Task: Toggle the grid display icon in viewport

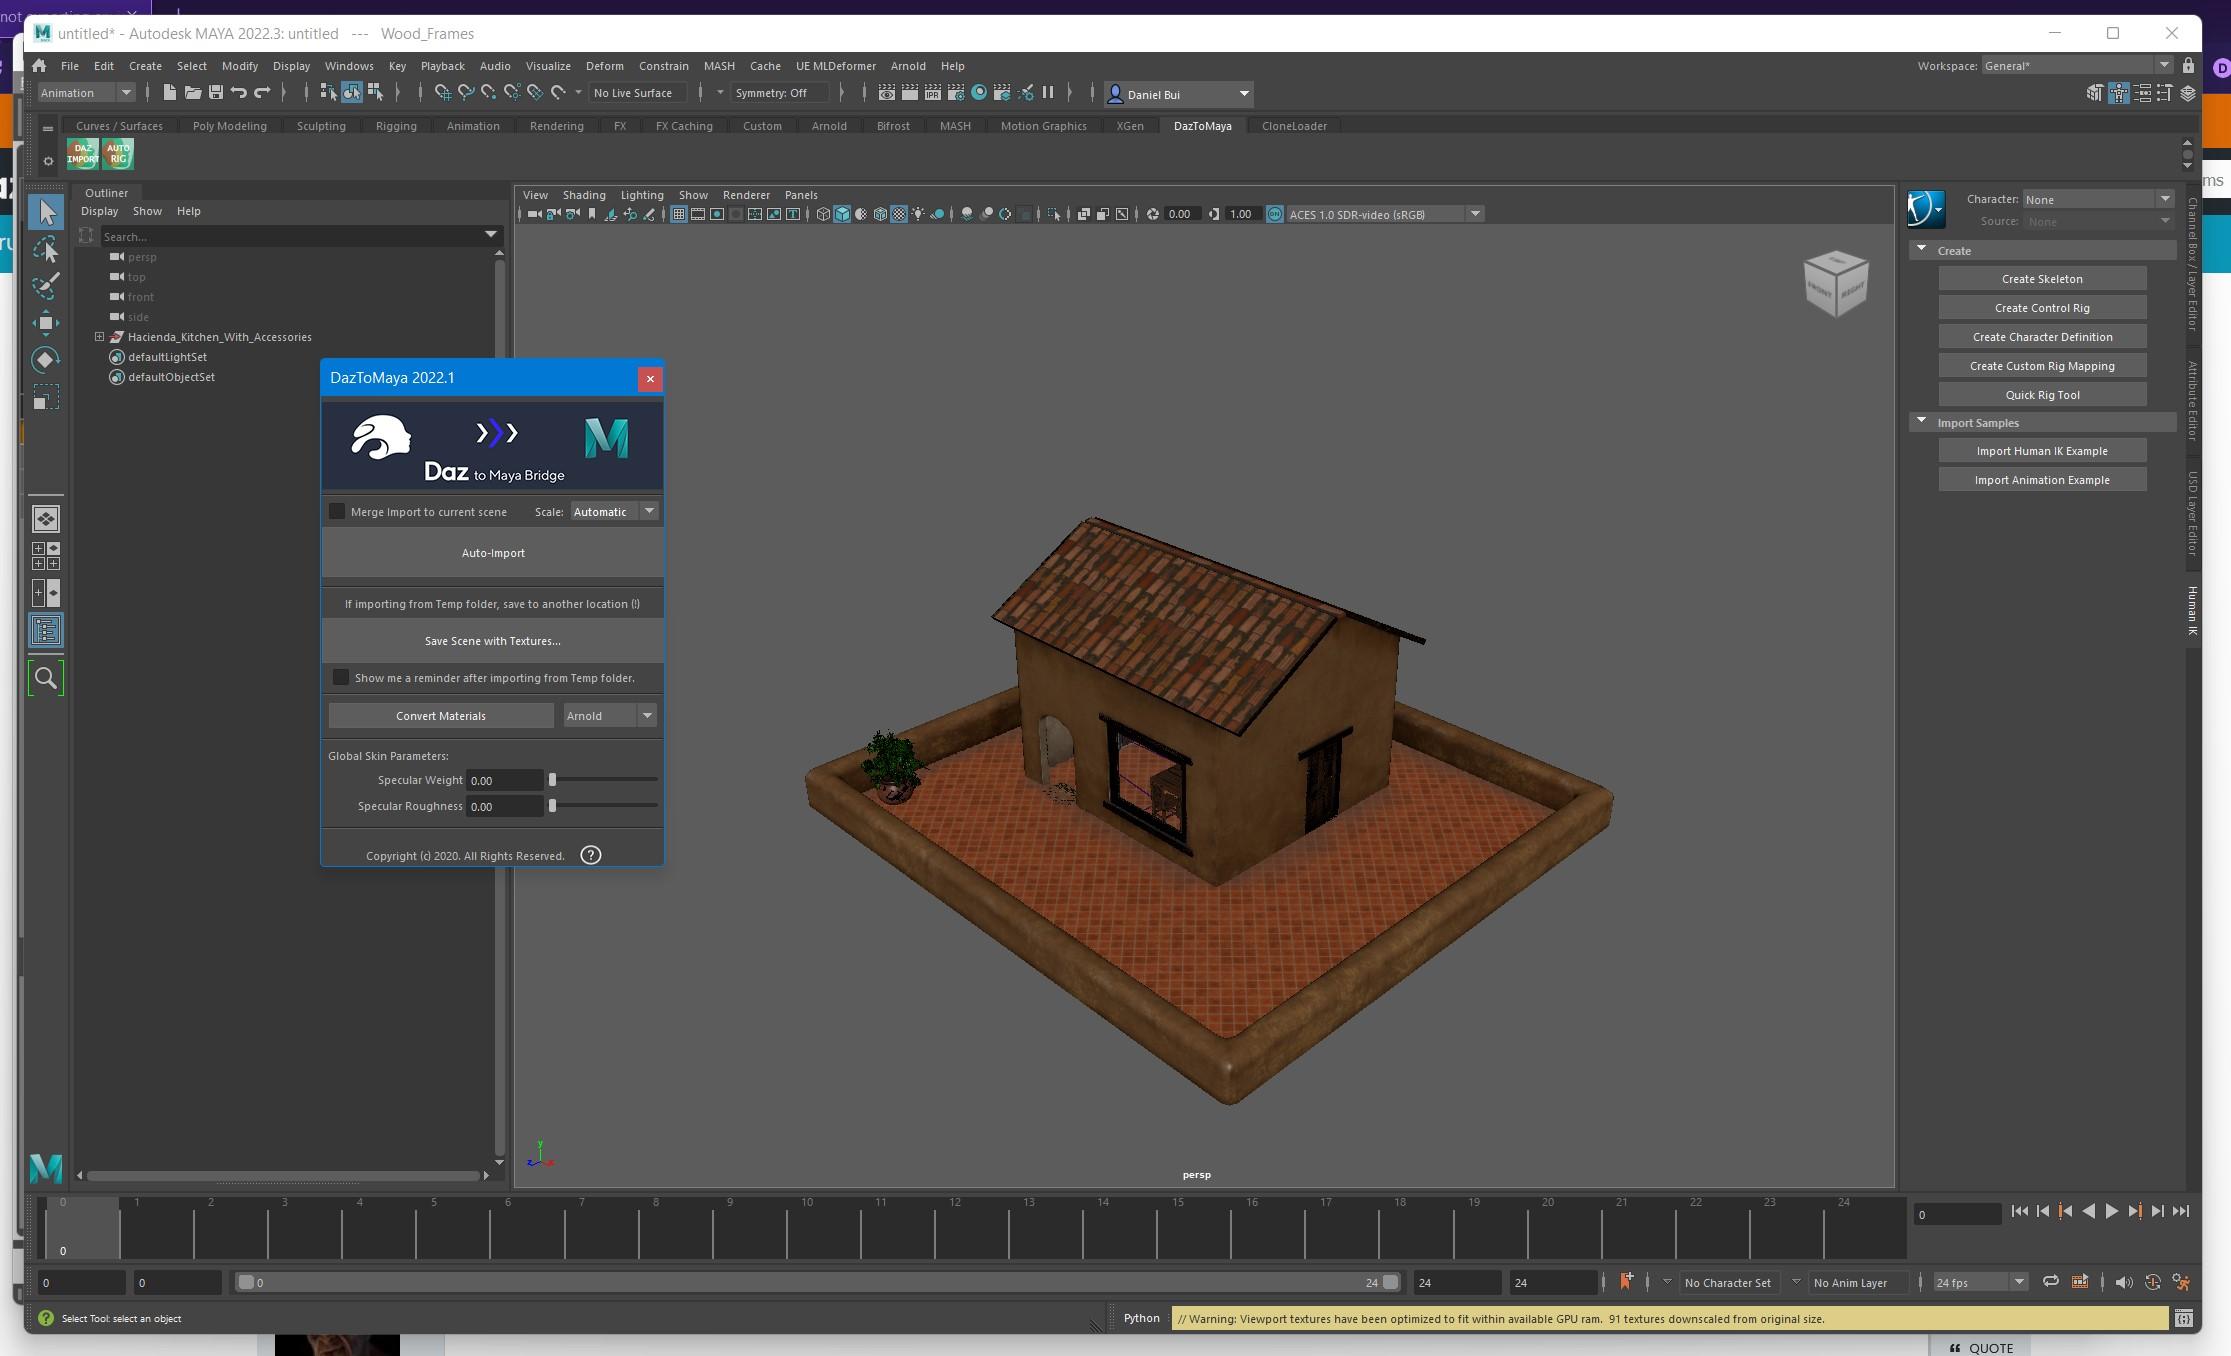Action: point(678,213)
